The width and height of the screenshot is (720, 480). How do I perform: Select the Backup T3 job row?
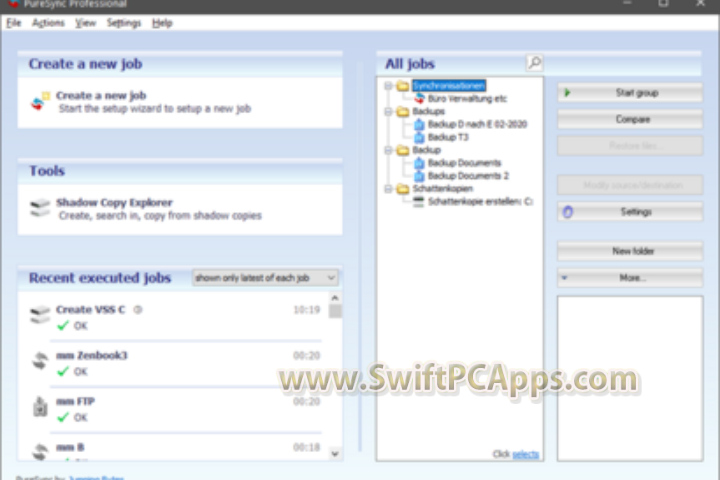click(448, 137)
